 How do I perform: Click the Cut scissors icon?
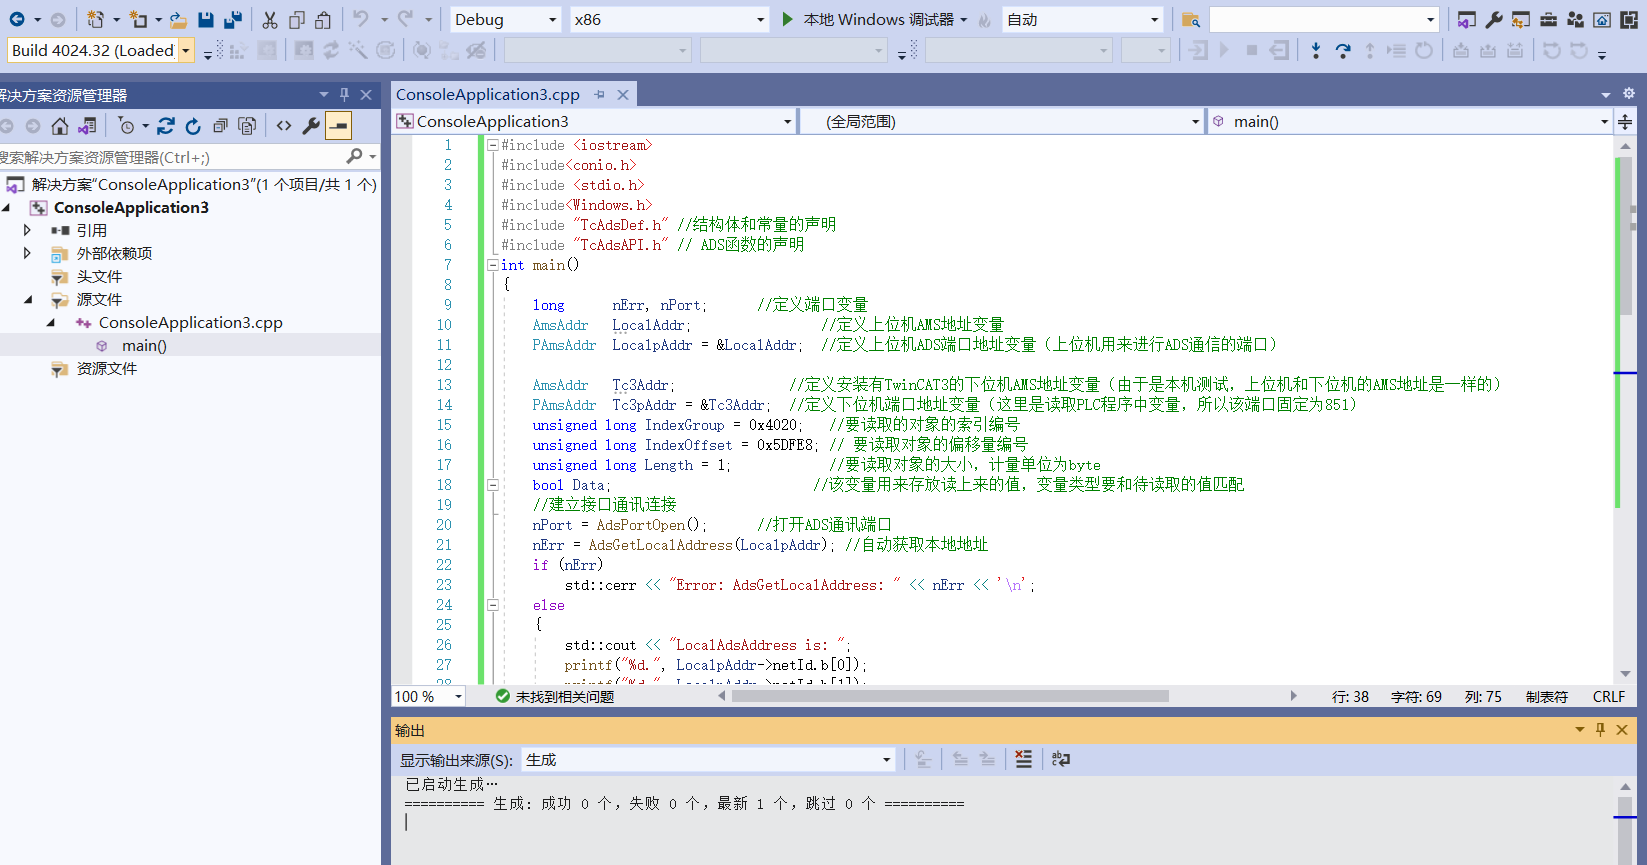click(x=270, y=19)
